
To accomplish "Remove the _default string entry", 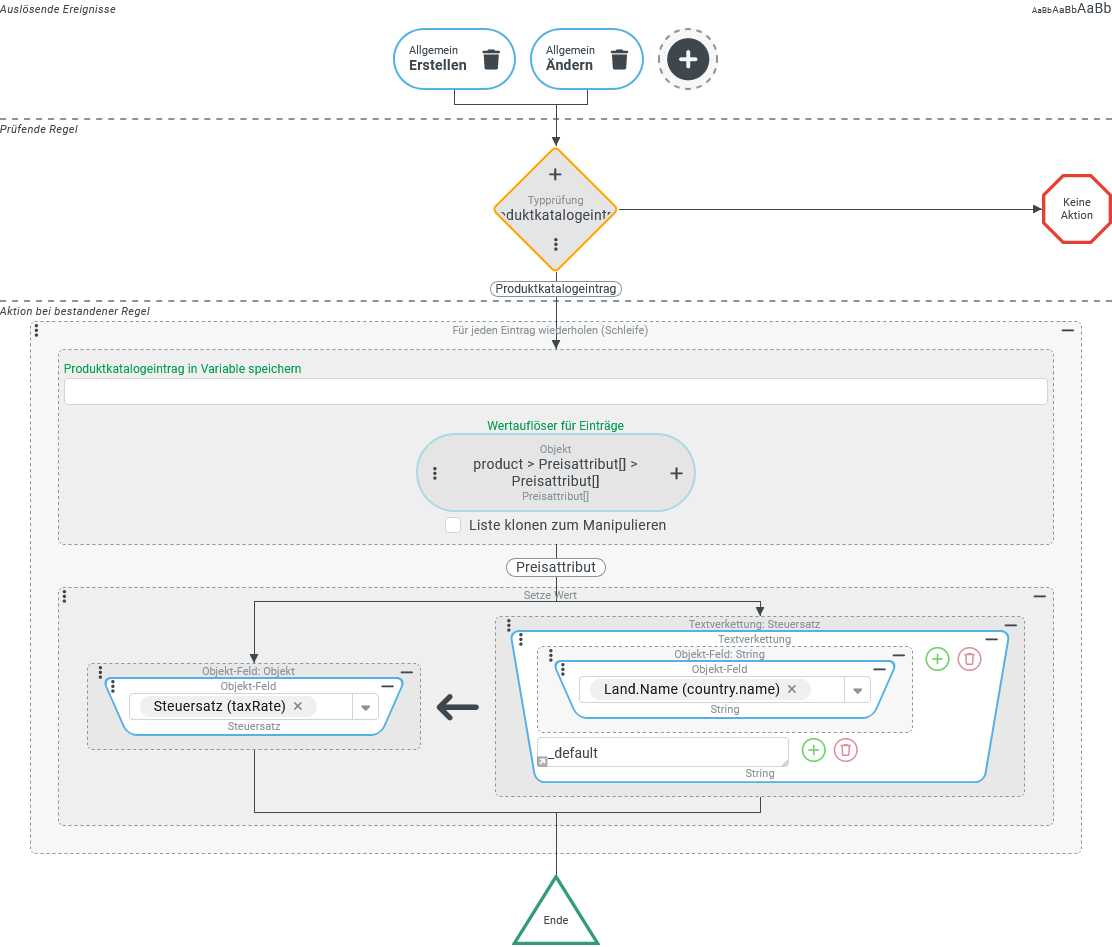I will [845, 750].
